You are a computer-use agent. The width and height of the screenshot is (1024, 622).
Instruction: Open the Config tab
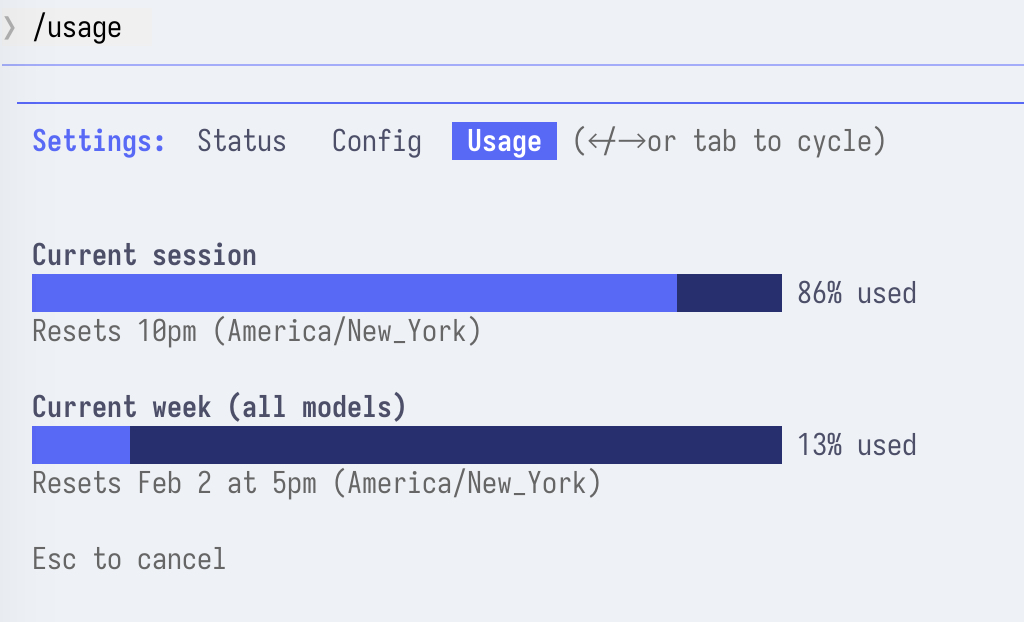click(x=376, y=141)
